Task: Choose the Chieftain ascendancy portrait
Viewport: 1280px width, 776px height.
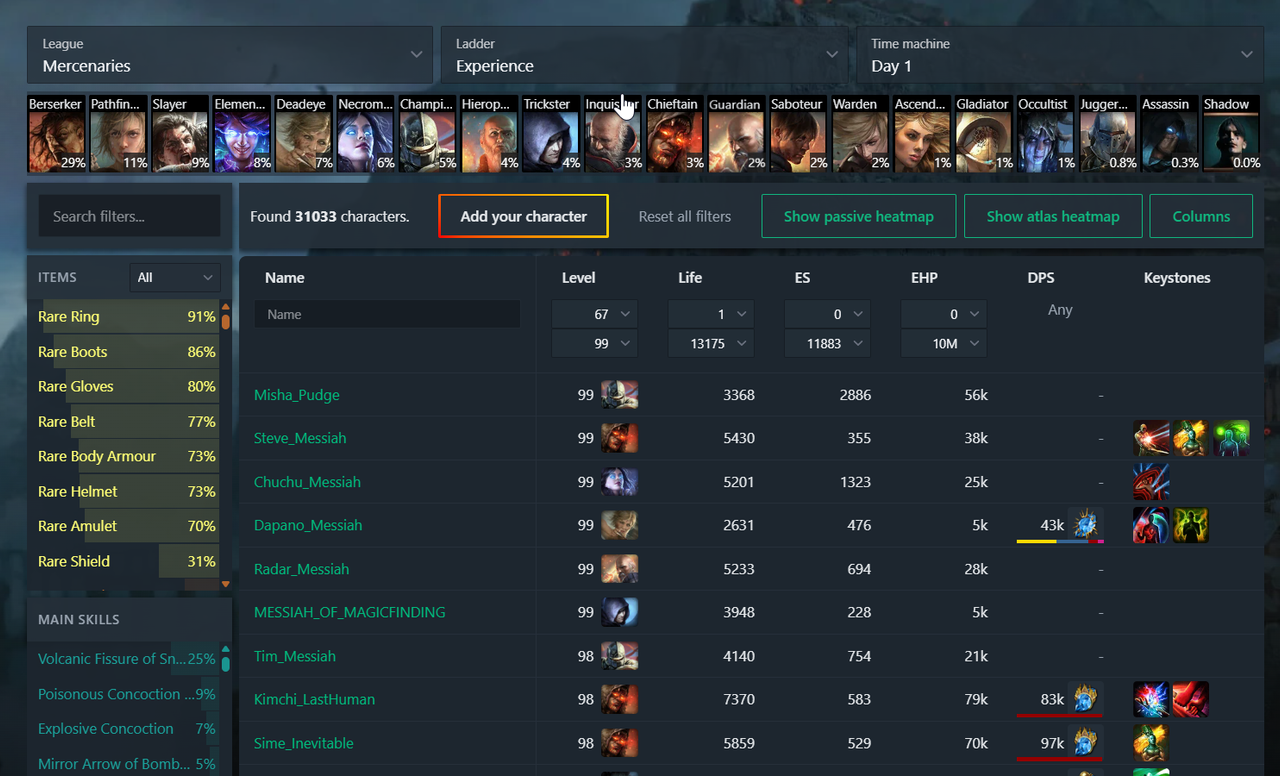Action: click(675, 134)
